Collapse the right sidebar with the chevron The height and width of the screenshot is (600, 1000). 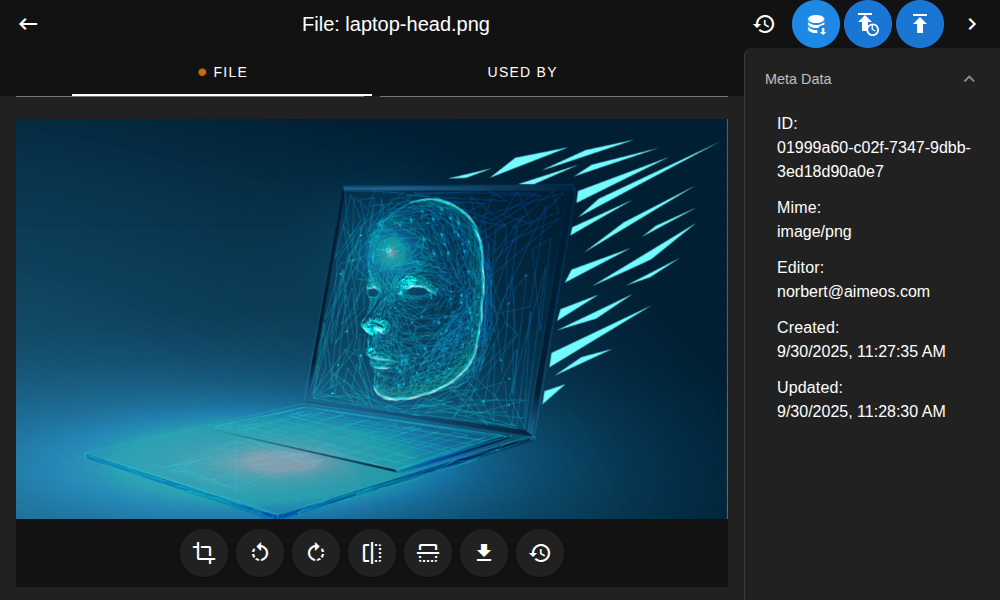(x=972, y=23)
